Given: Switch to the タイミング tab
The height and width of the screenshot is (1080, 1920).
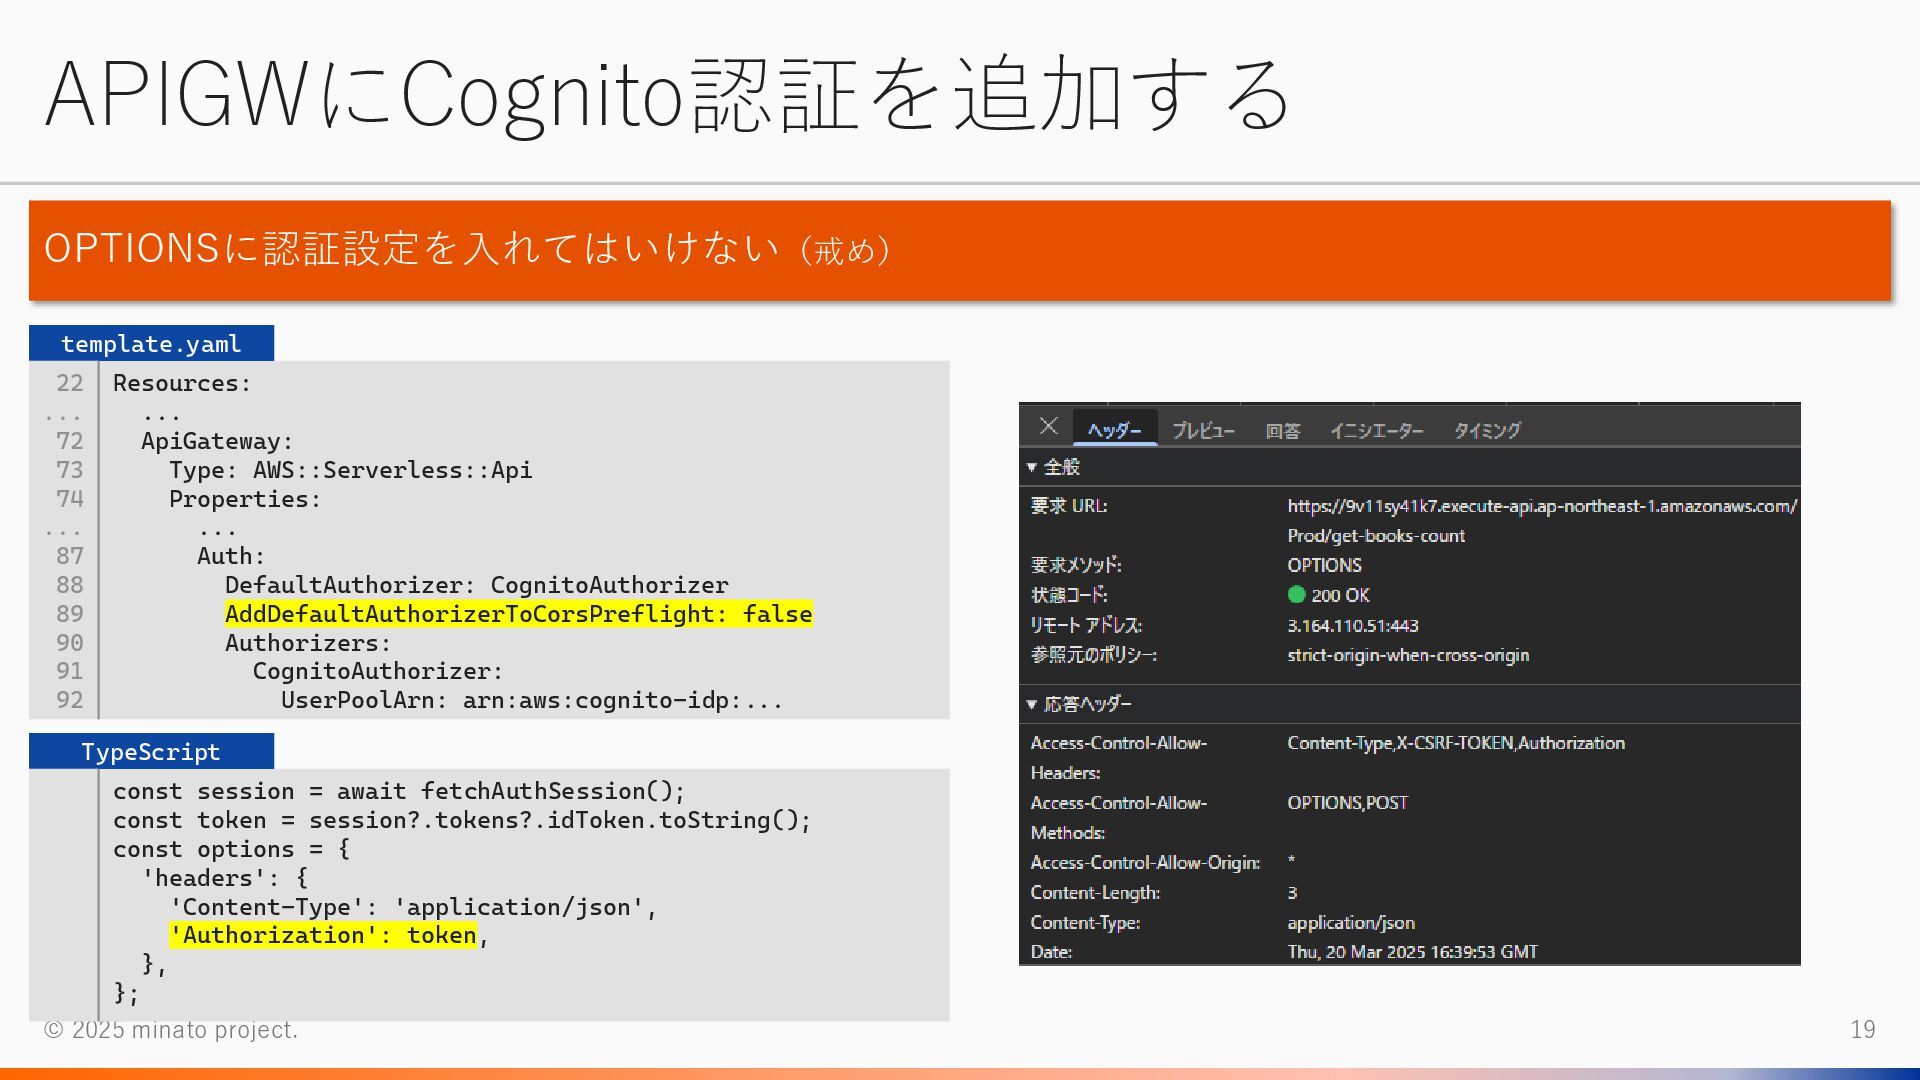Looking at the screenshot, I should point(1486,430).
